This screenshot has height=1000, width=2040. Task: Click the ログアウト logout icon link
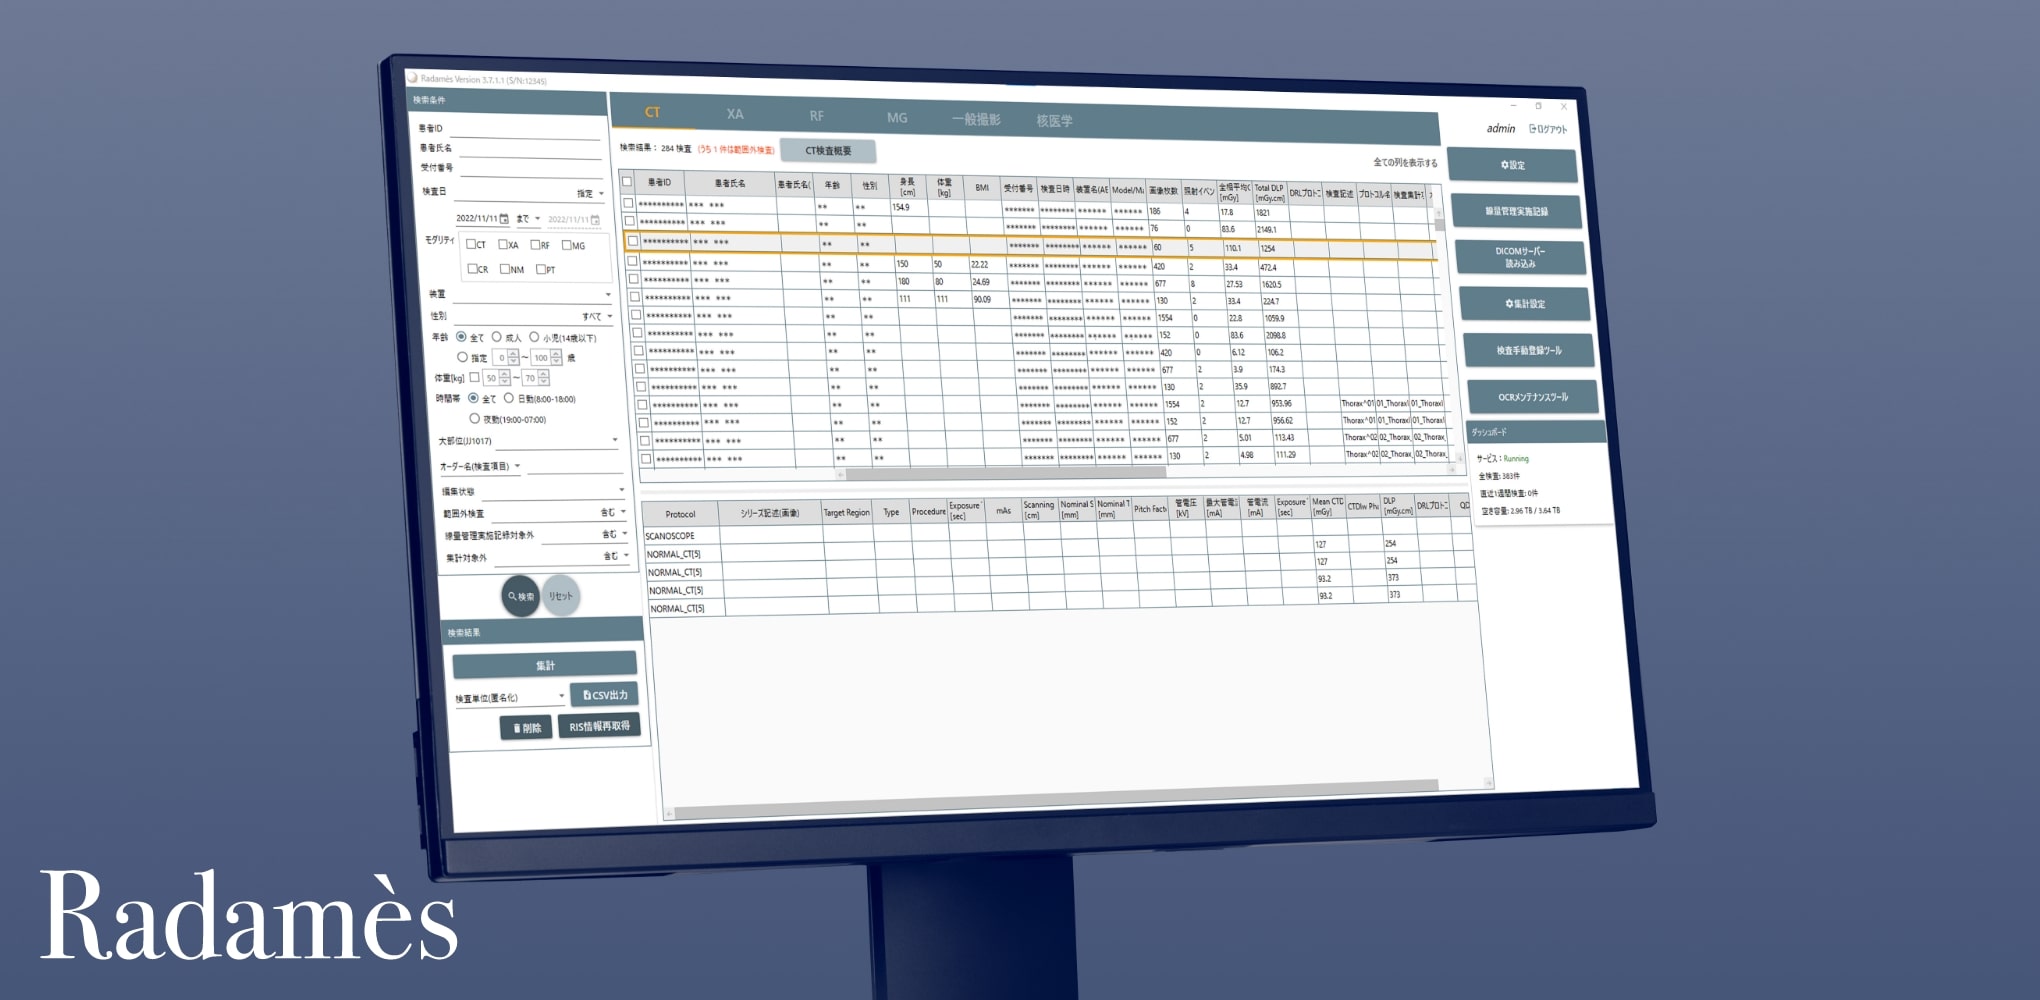click(1548, 129)
